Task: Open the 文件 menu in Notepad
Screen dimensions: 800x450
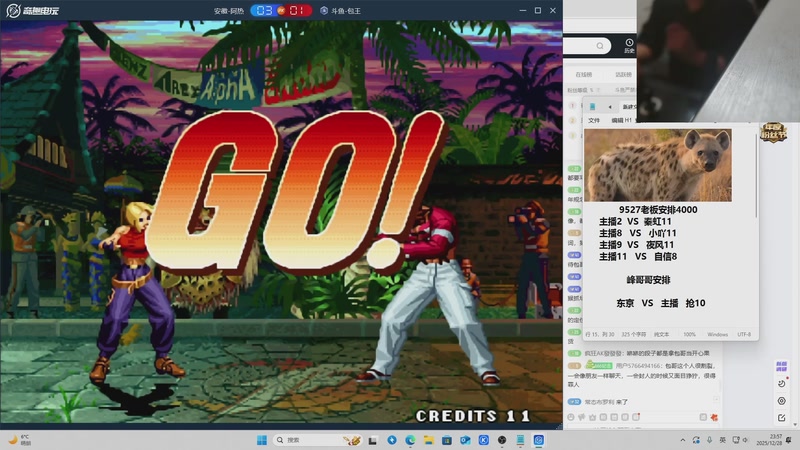Action: [x=594, y=120]
